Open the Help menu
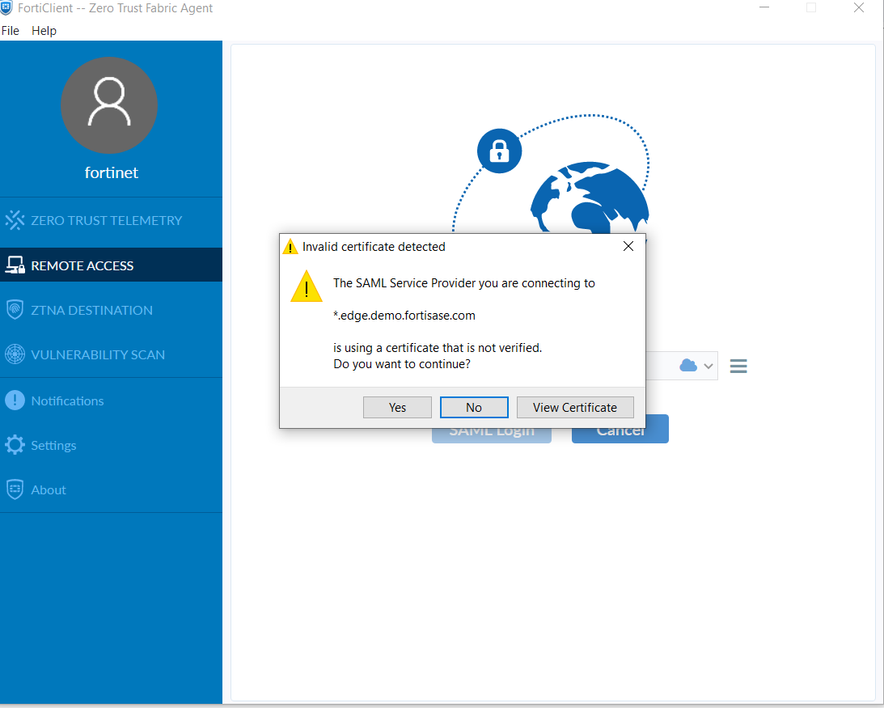 pyautogui.click(x=44, y=30)
